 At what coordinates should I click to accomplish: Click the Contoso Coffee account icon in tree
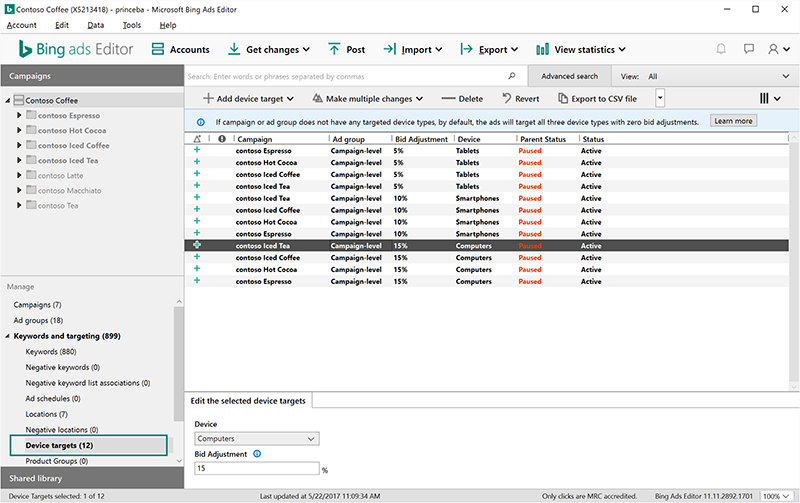click(19, 100)
